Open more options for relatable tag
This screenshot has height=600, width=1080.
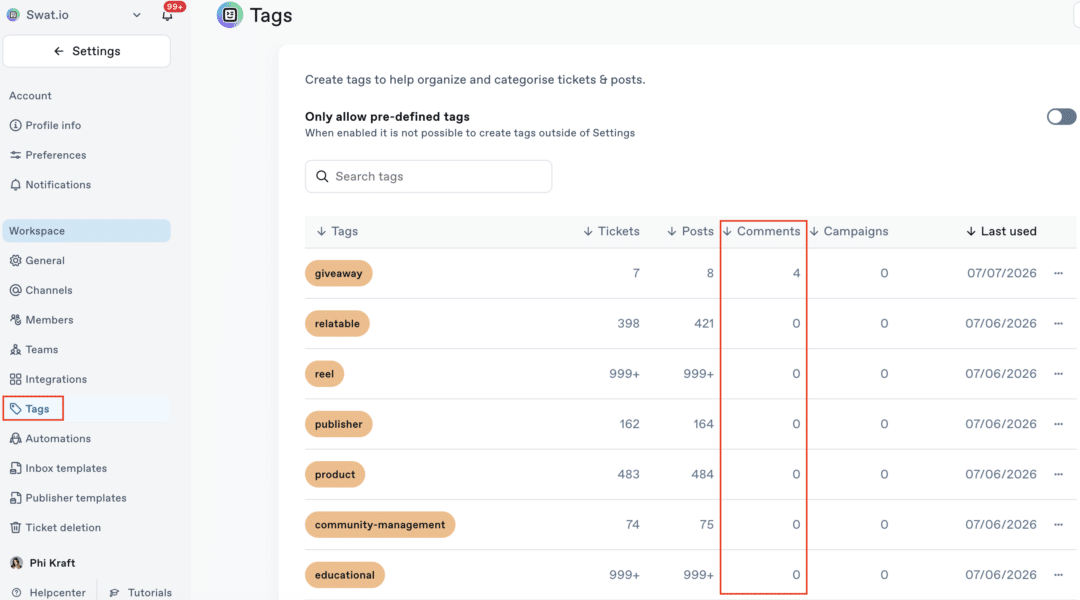coord(1058,324)
